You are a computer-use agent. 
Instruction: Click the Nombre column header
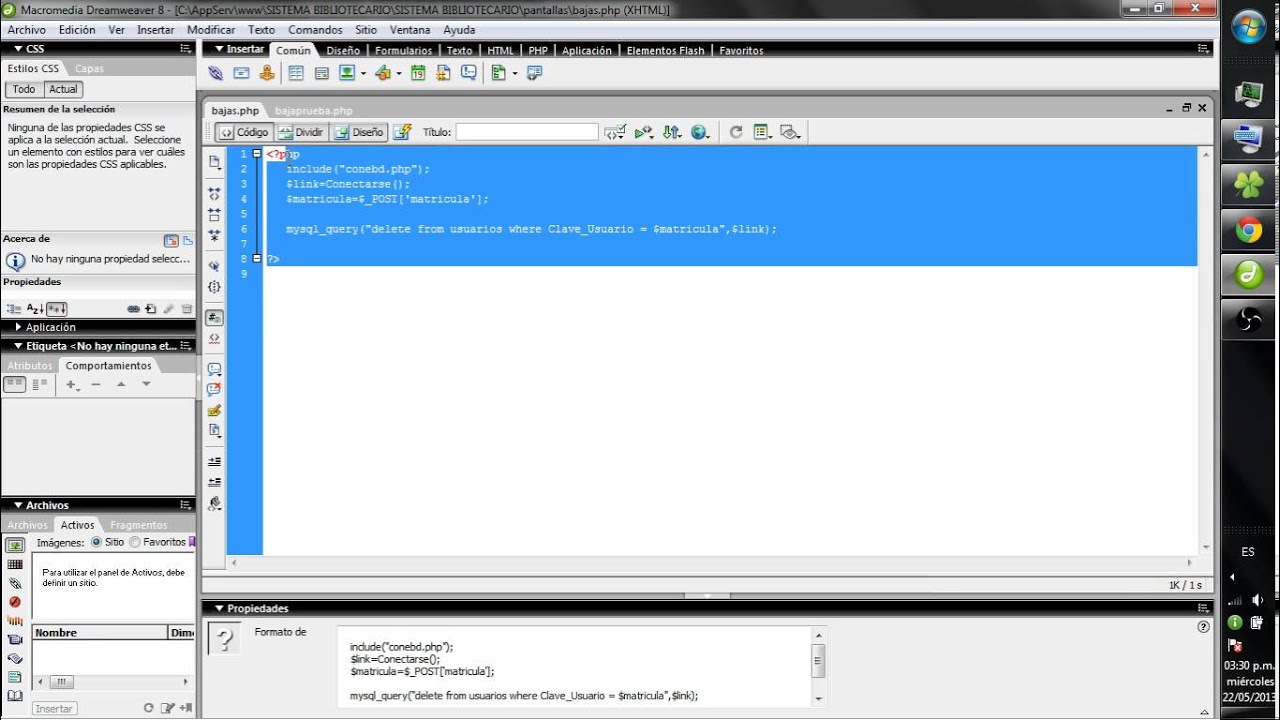99,632
